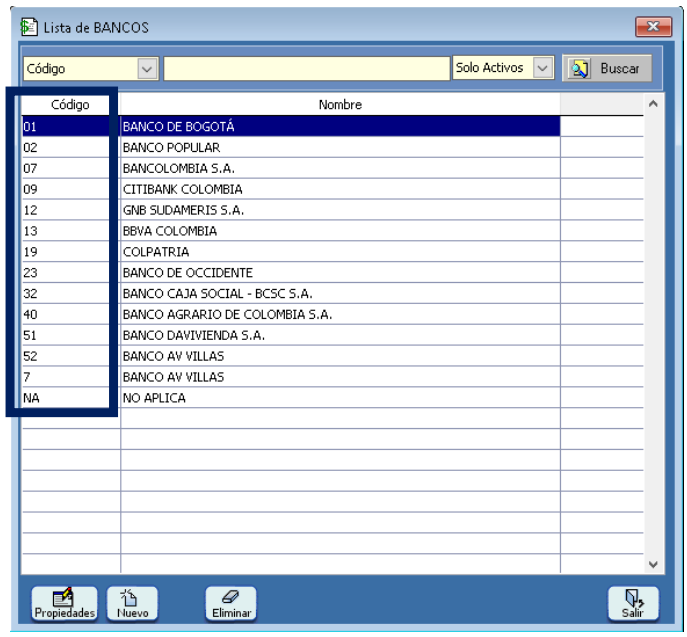Close the Lista de BANCOS window
Viewport: 687px width, 637px height.
pyautogui.click(x=653, y=27)
